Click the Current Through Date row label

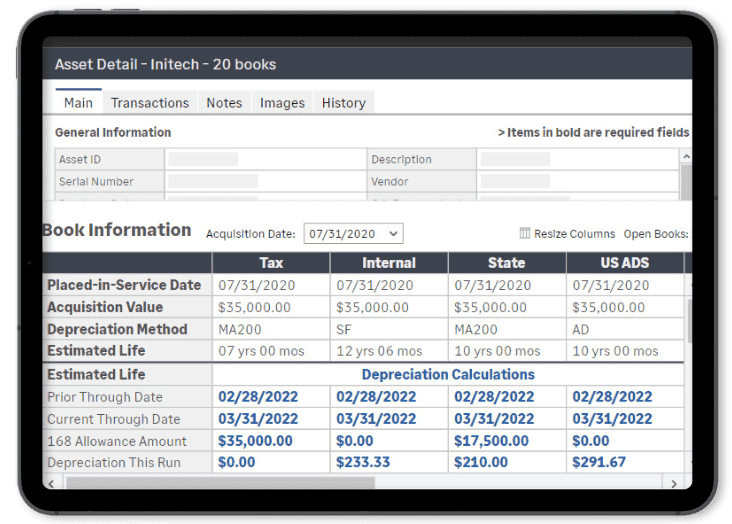114,419
